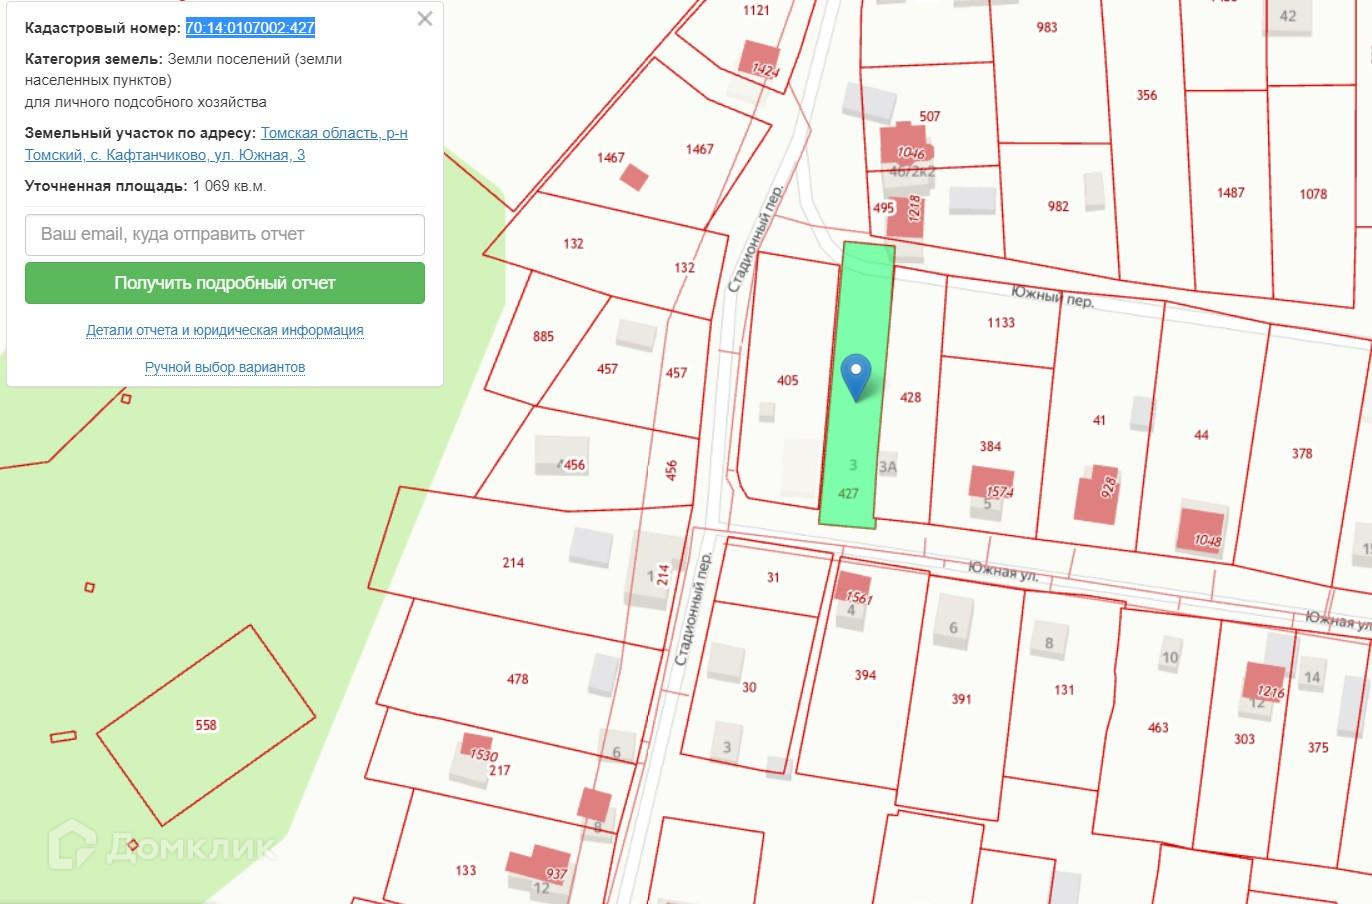
Task: Select parcel 1487 on the map
Action: (1231, 192)
